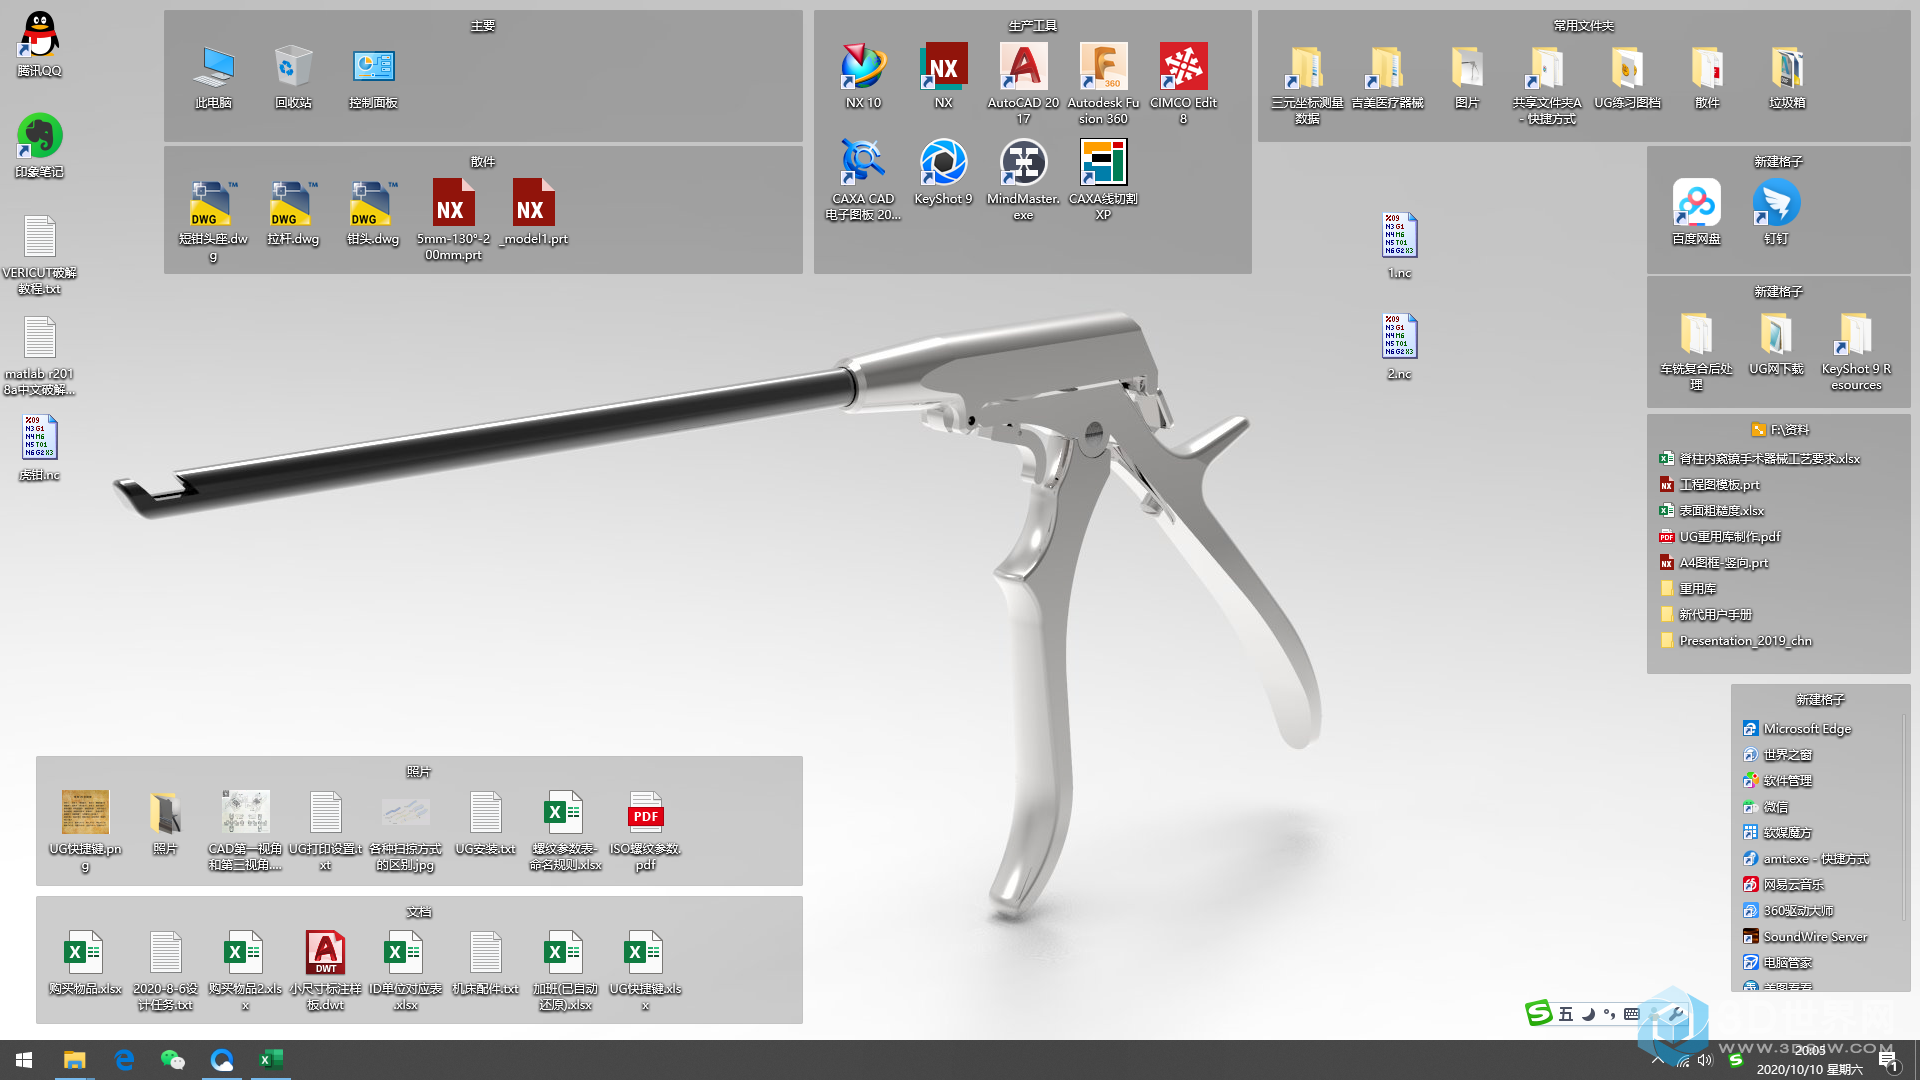Open 小尺寸标注样板.dwt template file
Screen dimensions: 1920x1080
click(x=325, y=970)
